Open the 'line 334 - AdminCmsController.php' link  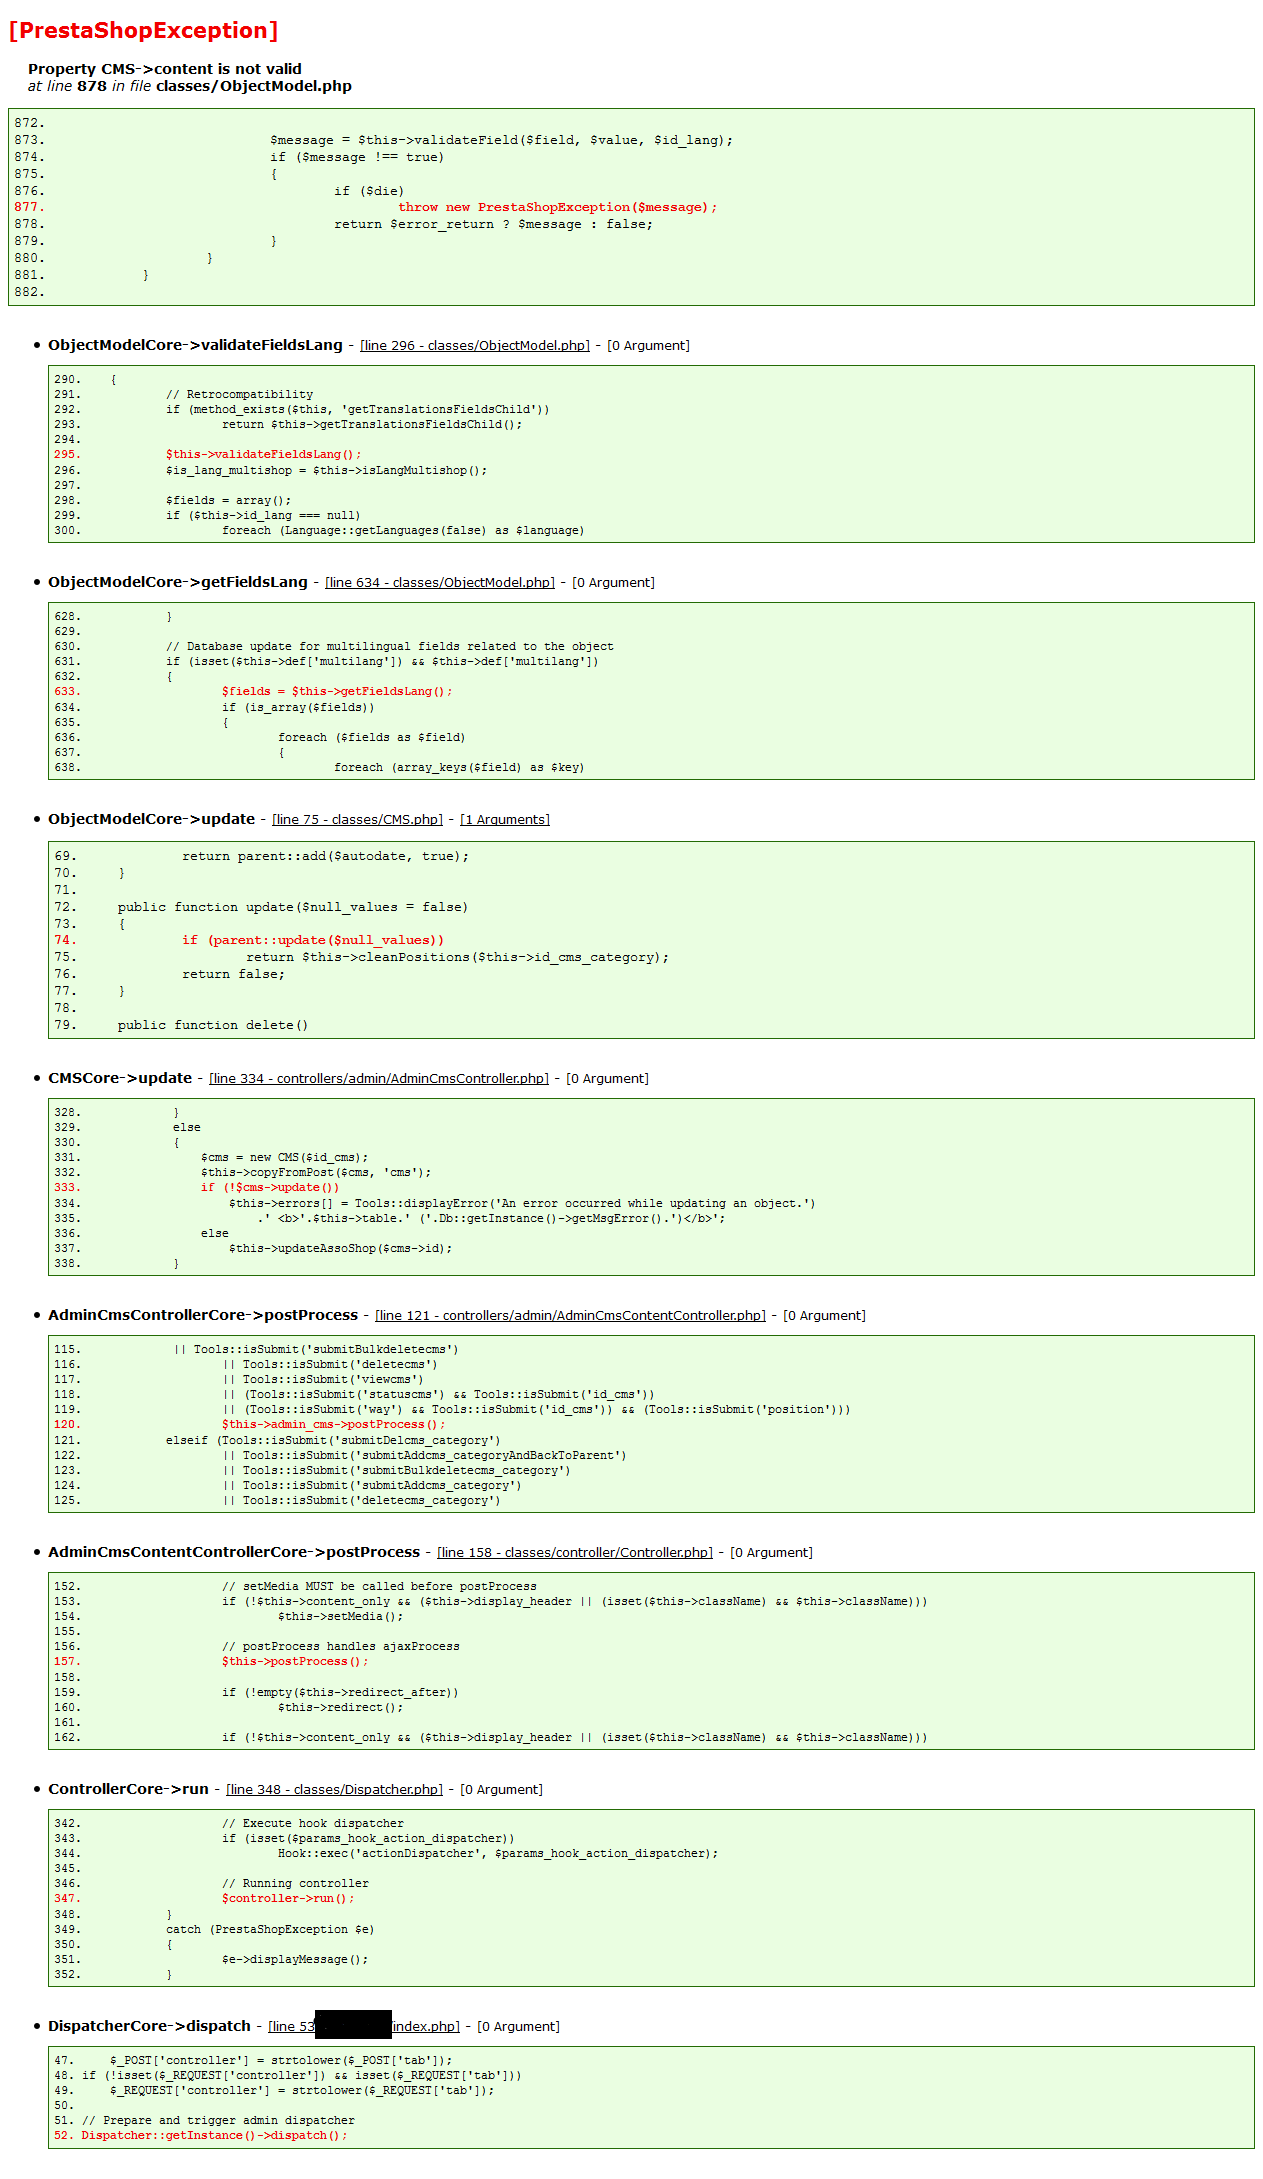click(379, 1079)
